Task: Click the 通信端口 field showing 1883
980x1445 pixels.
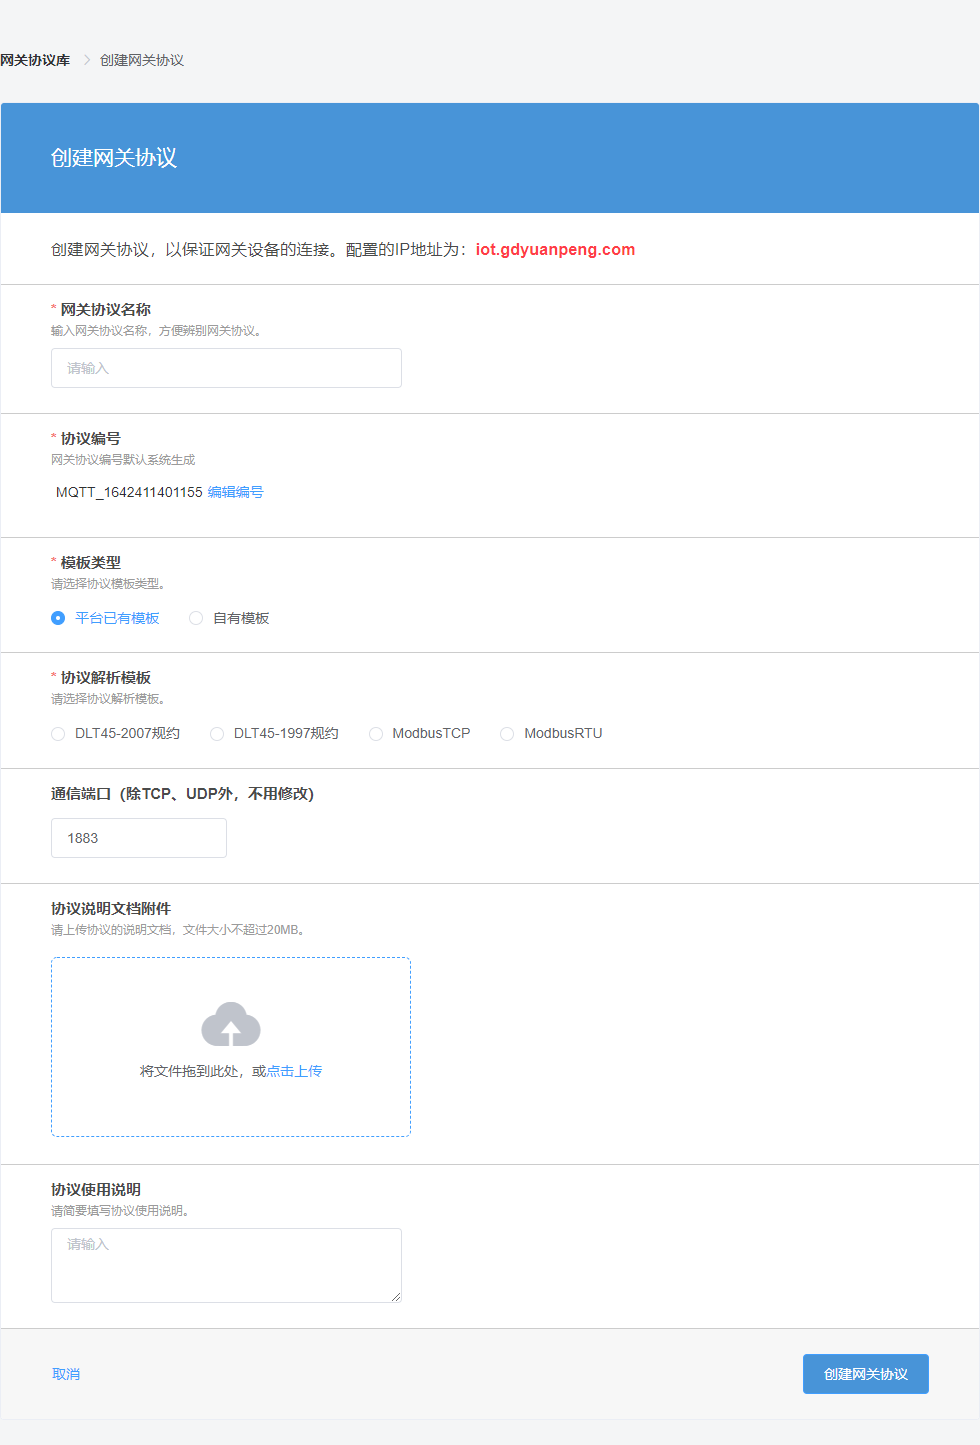Action: pyautogui.click(x=139, y=838)
